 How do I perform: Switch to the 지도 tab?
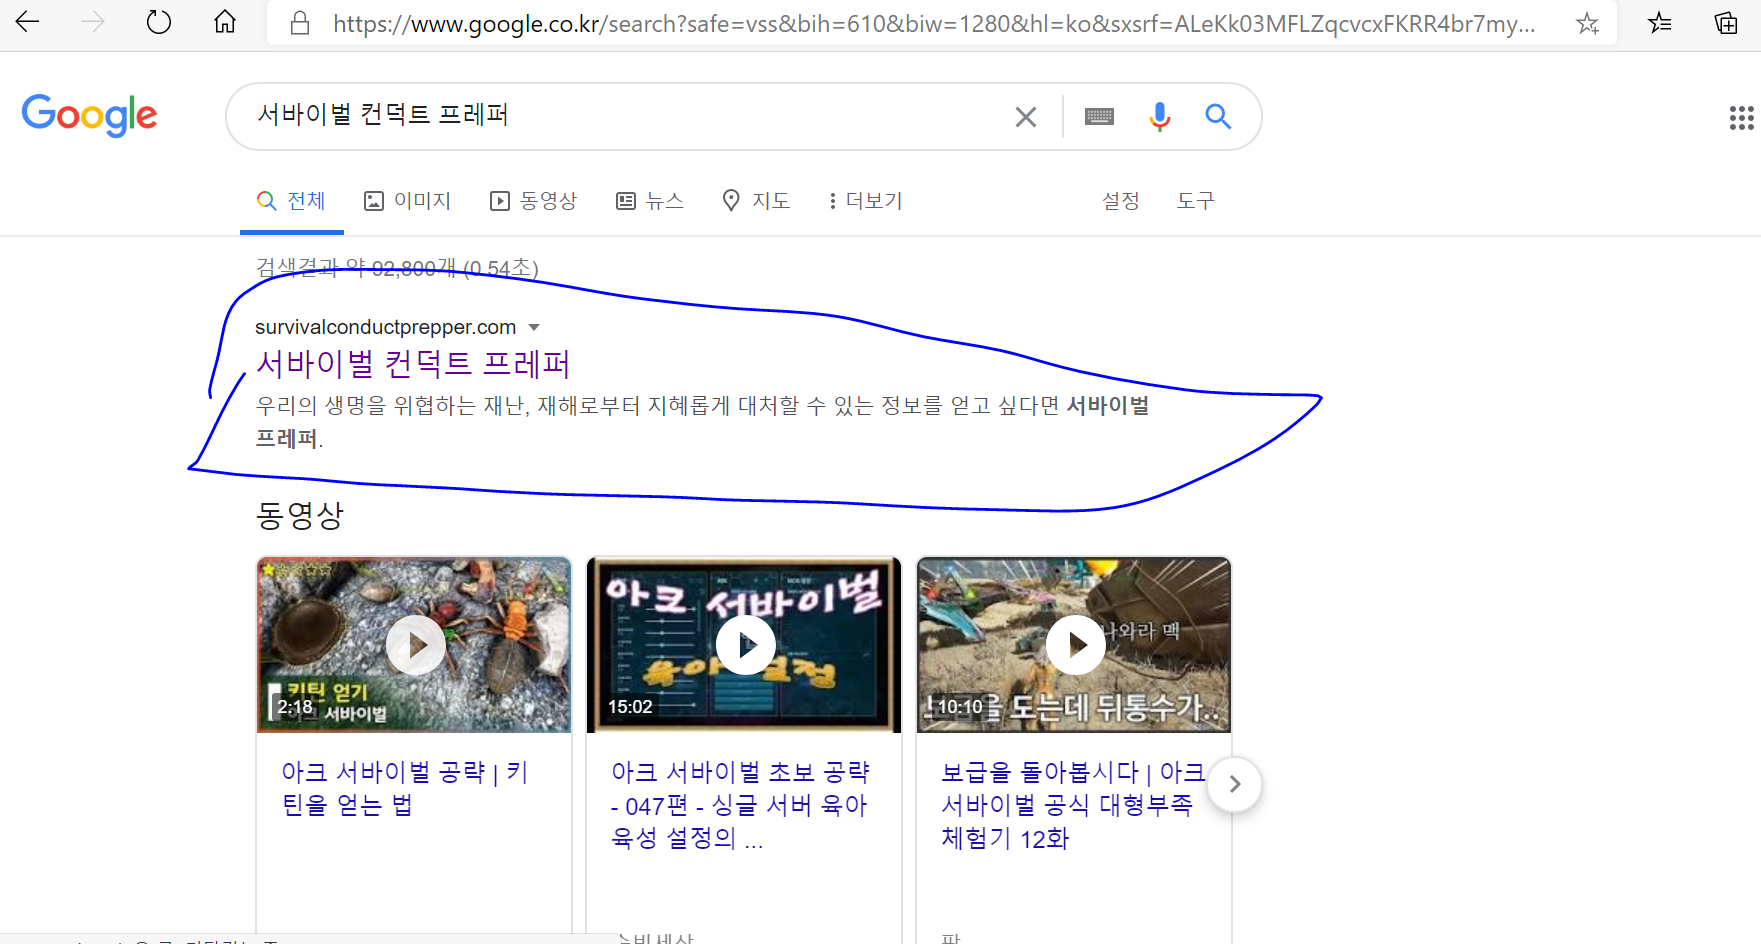756,201
